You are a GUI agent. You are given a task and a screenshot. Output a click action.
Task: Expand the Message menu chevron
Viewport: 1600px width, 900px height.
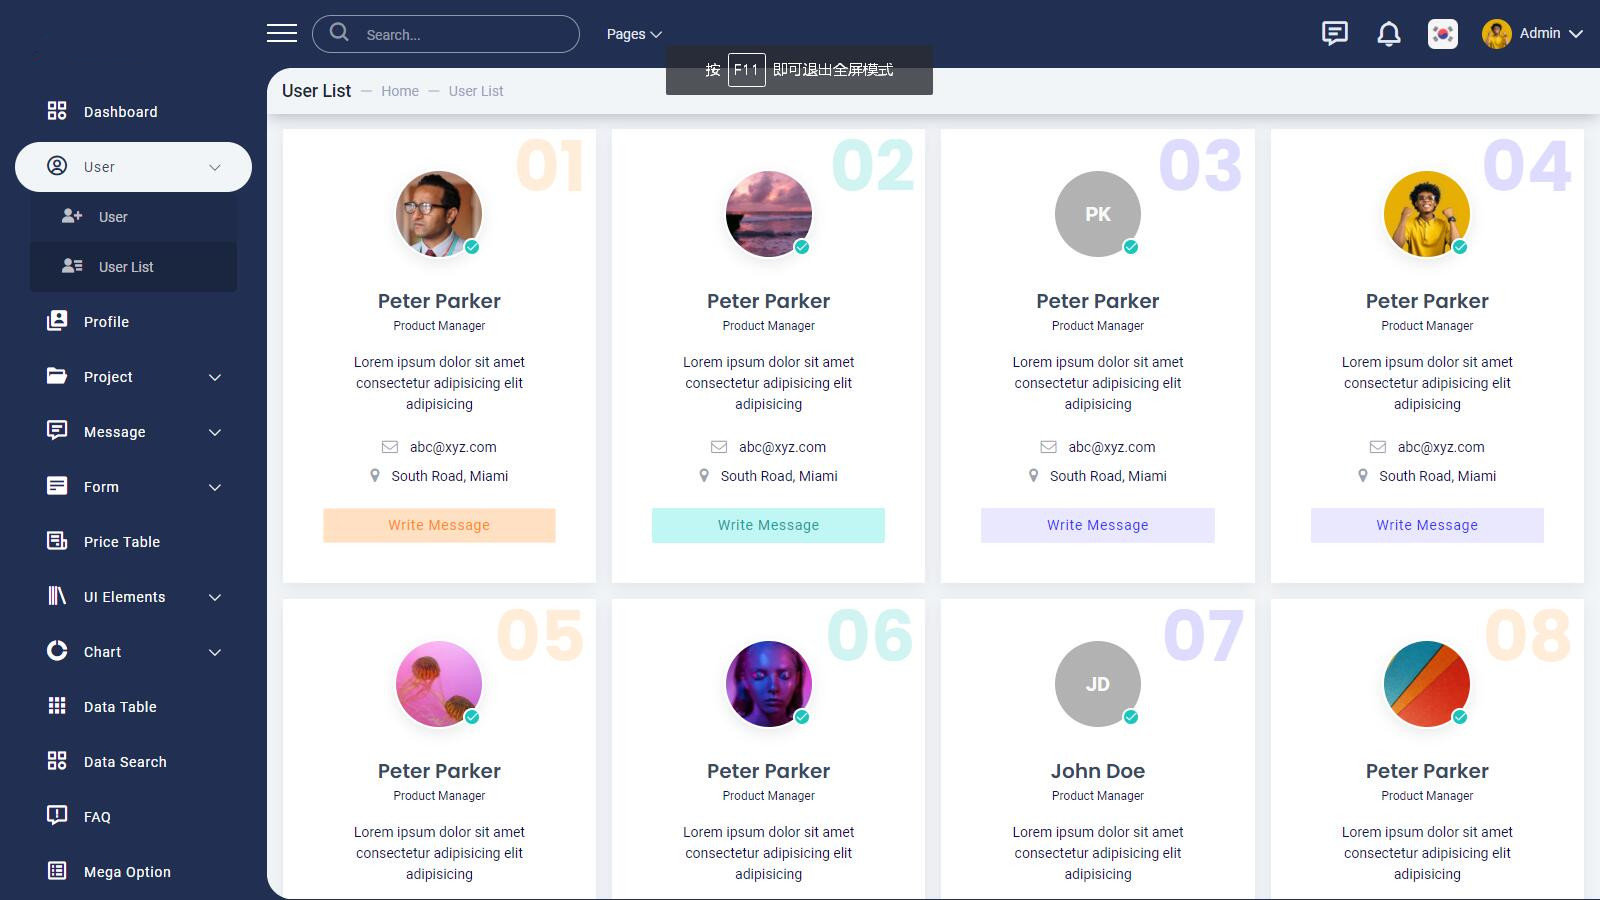pyautogui.click(x=215, y=432)
